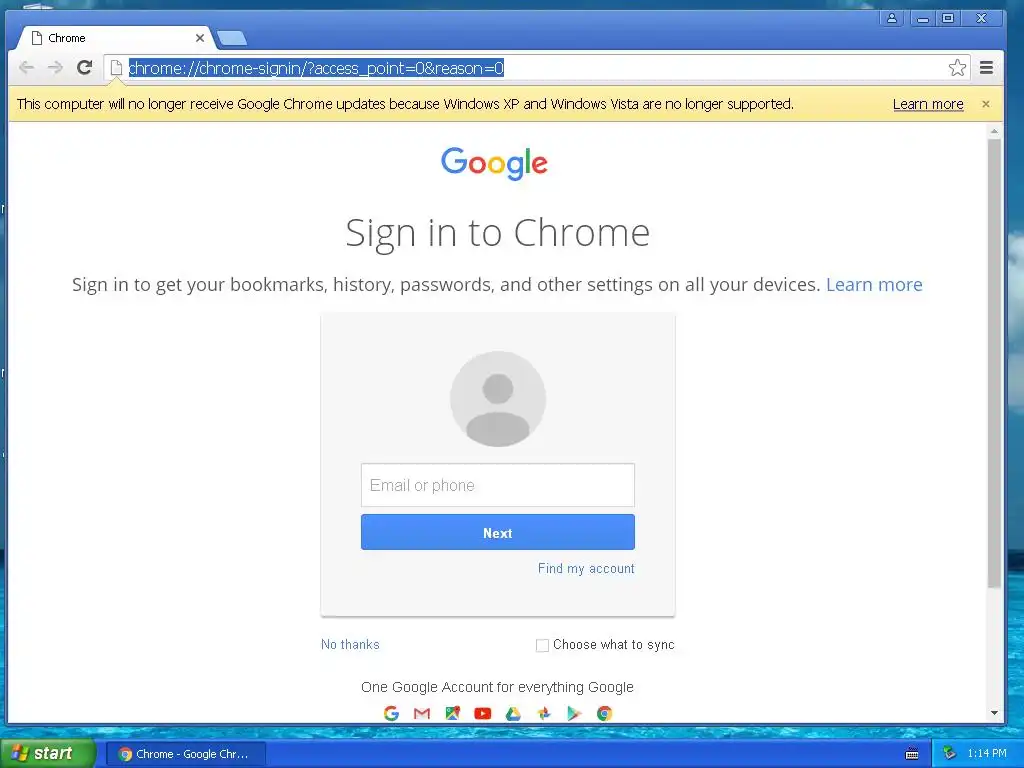Screen dimensions: 1024x768
Task: Click the Gmail icon
Action: point(422,713)
